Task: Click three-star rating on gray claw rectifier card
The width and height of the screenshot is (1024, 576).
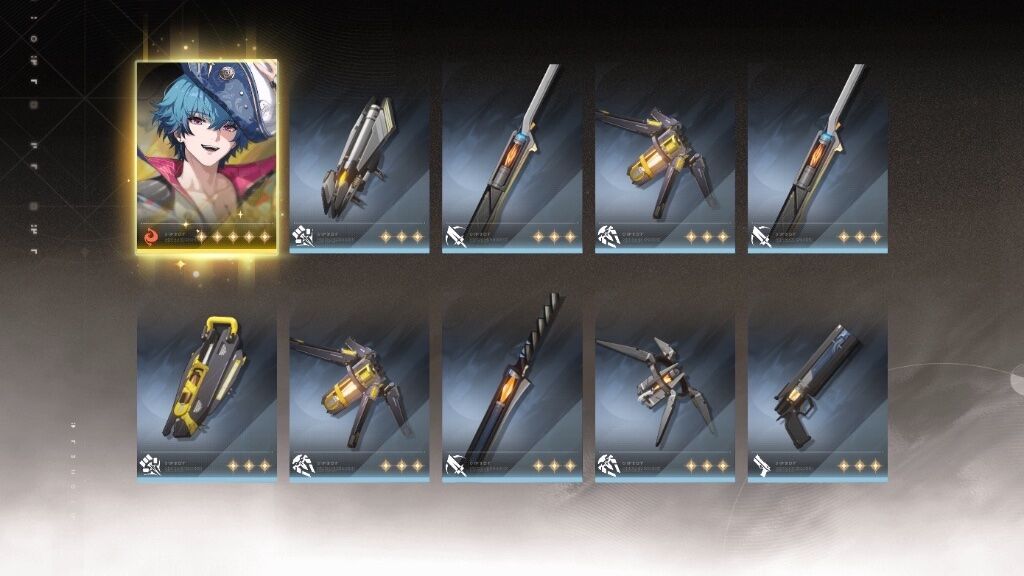Action: click(707, 466)
